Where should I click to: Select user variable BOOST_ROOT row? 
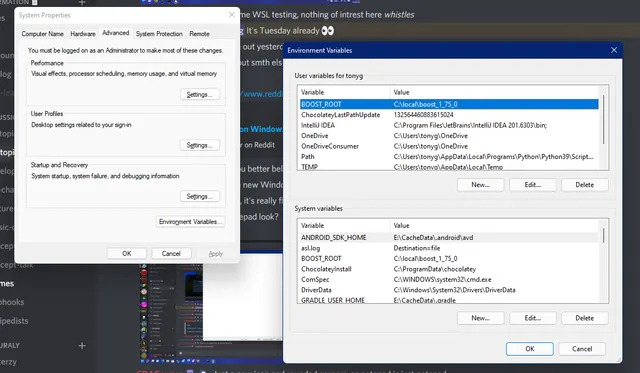449,104
